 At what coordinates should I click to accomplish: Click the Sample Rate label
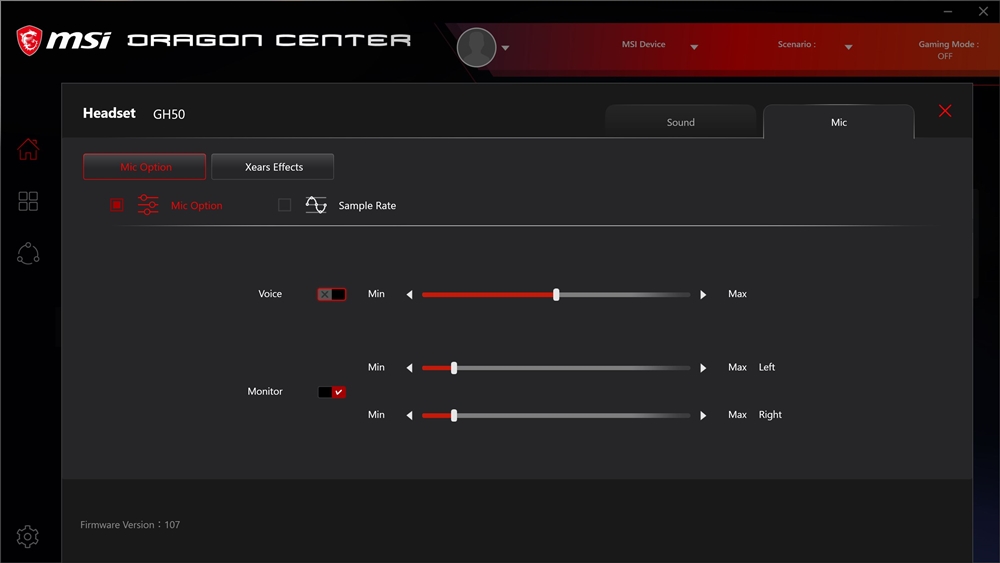367,205
